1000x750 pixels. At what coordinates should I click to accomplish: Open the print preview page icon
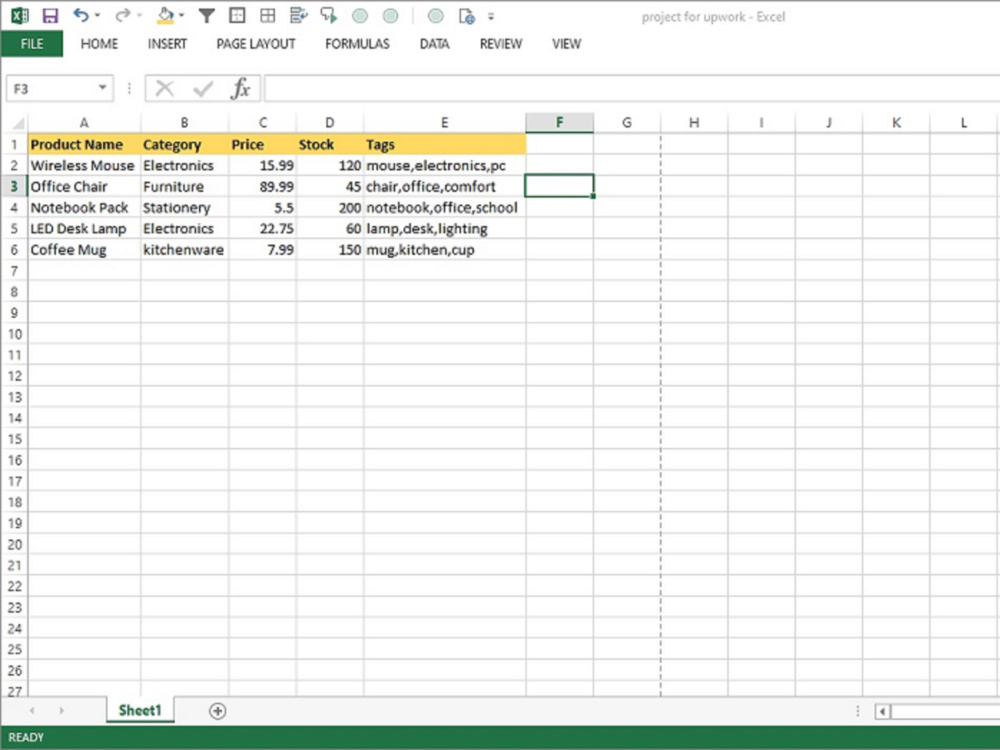click(466, 16)
